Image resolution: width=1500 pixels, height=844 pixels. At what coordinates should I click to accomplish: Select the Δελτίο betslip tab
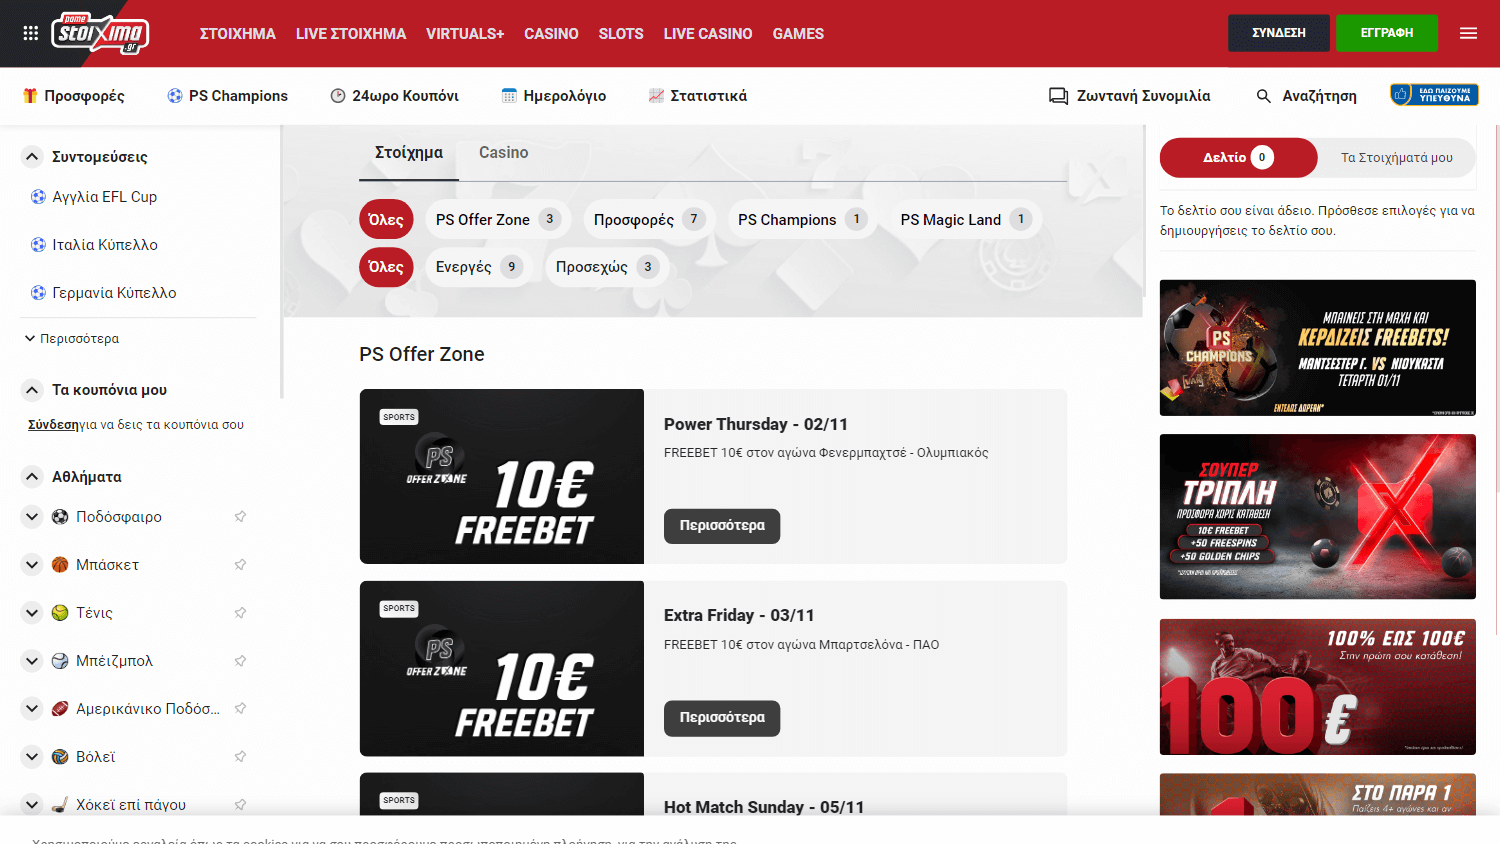[1239, 158]
